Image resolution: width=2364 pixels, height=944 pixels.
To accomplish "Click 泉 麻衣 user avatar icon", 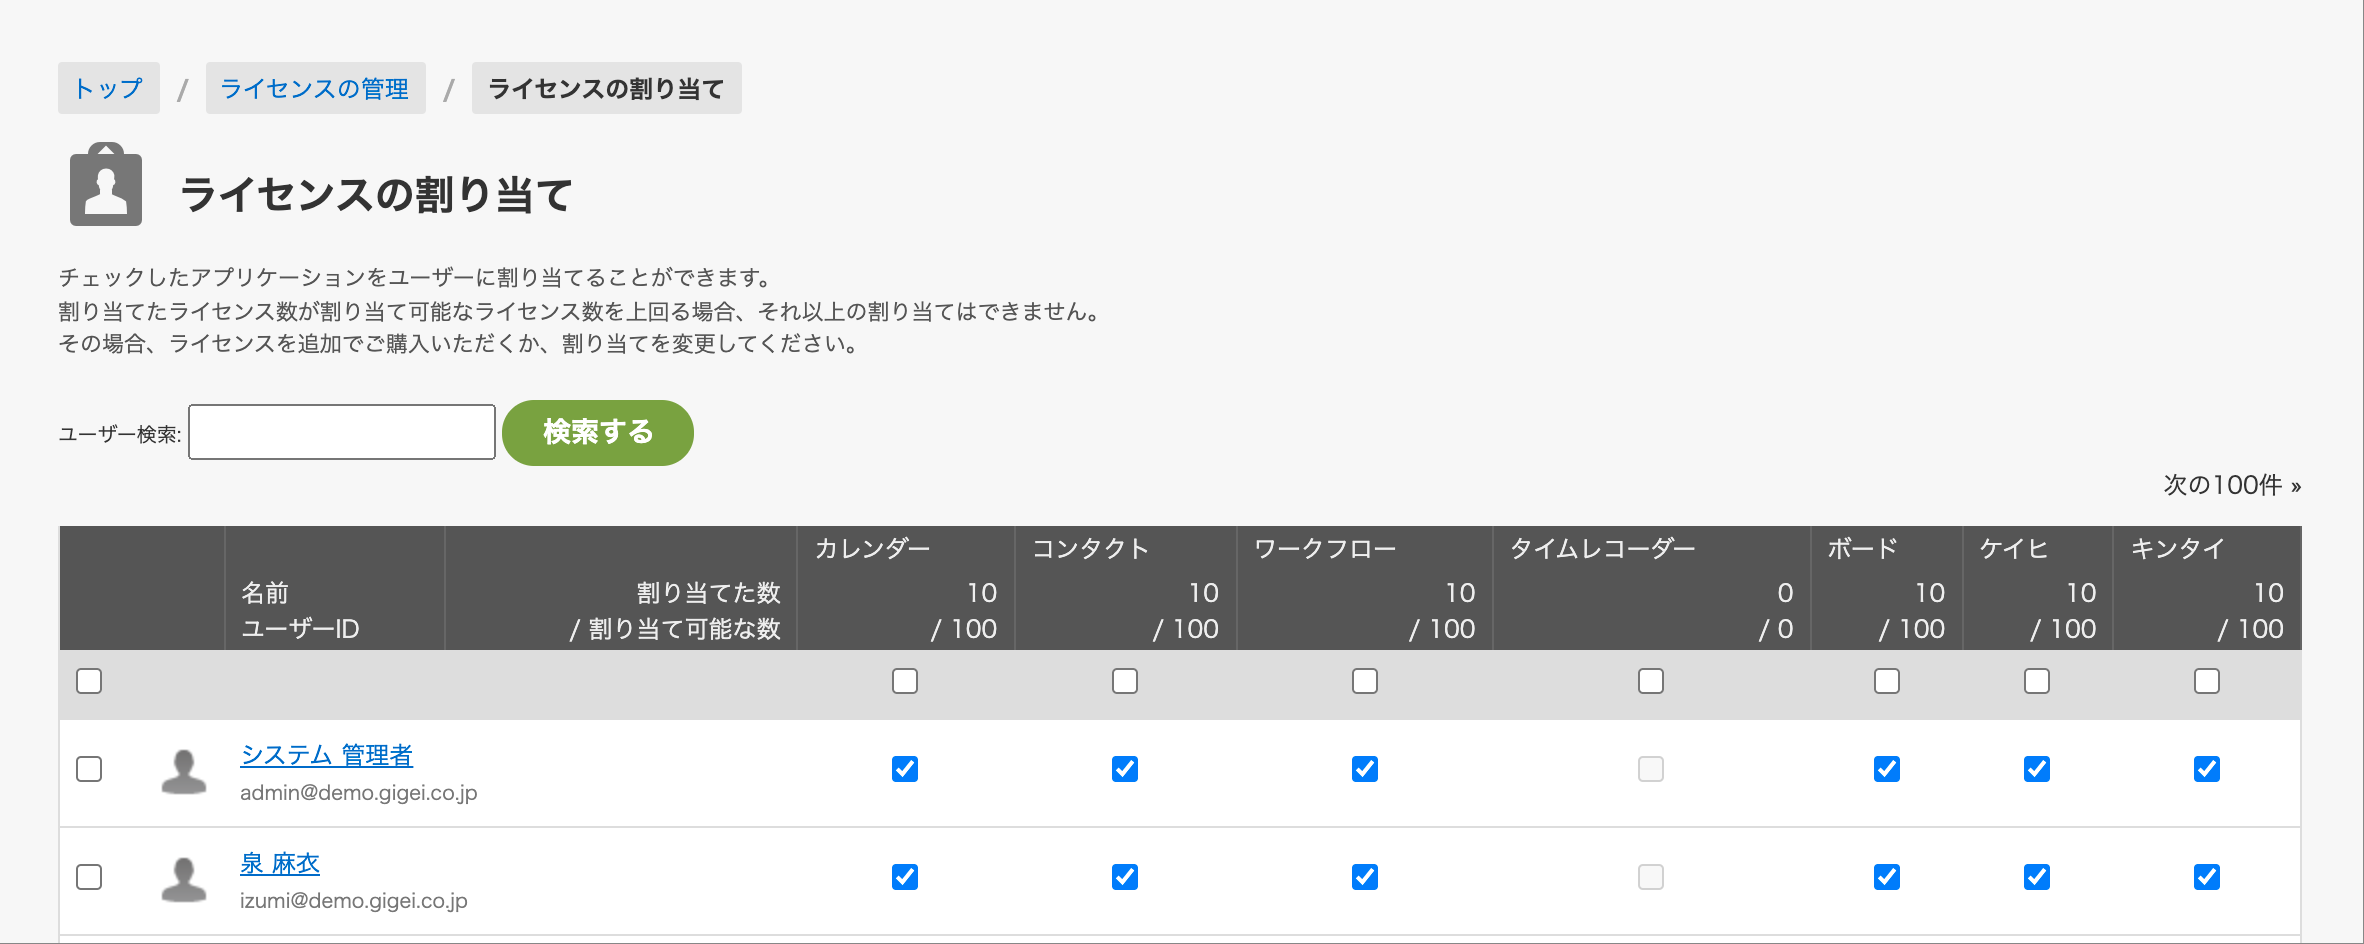I will coord(184,880).
